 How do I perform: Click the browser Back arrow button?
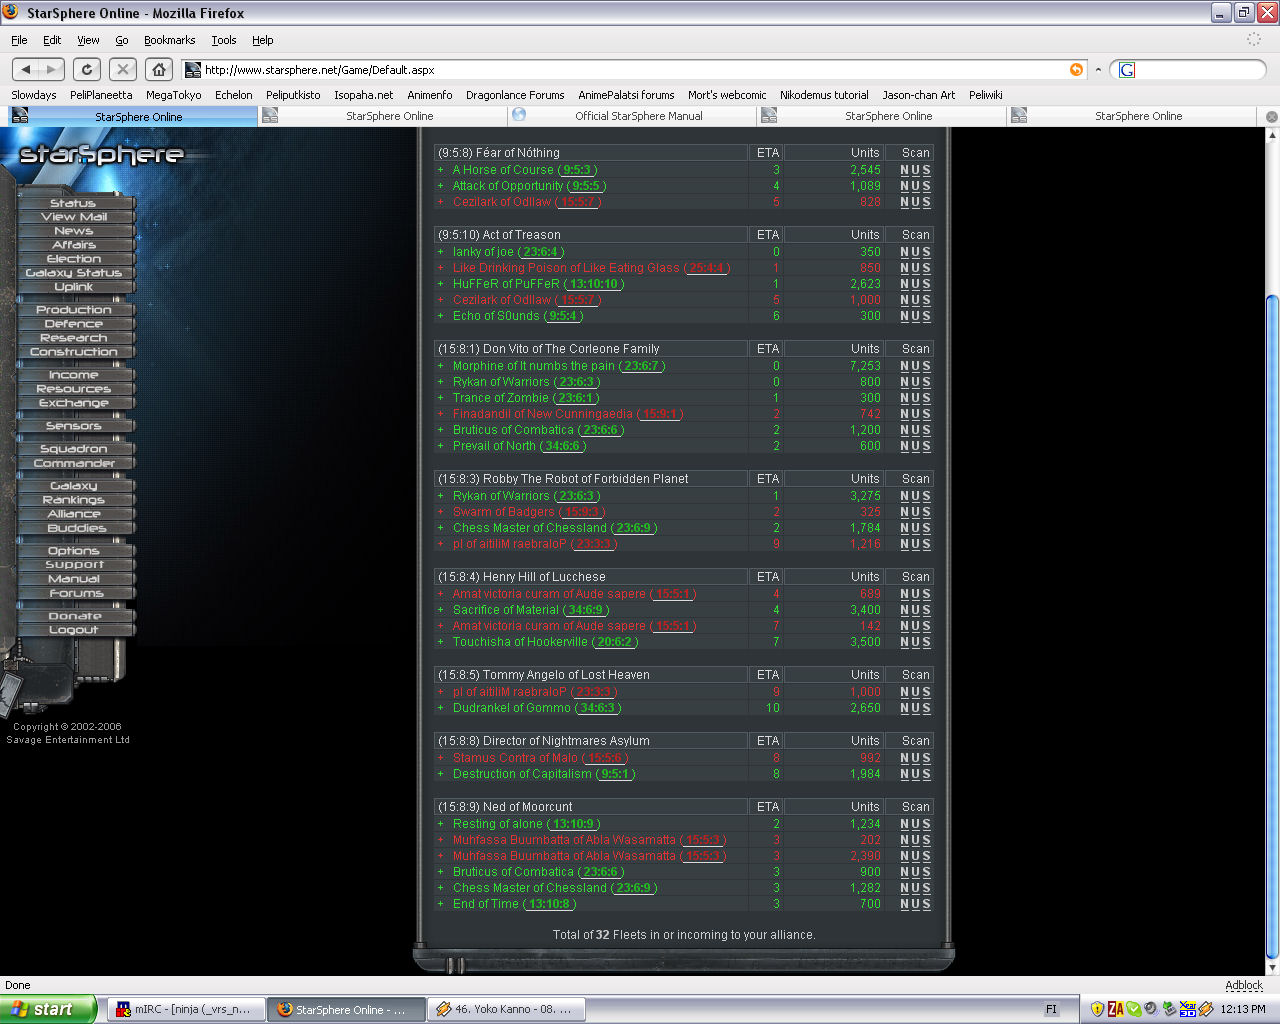[x=27, y=69]
